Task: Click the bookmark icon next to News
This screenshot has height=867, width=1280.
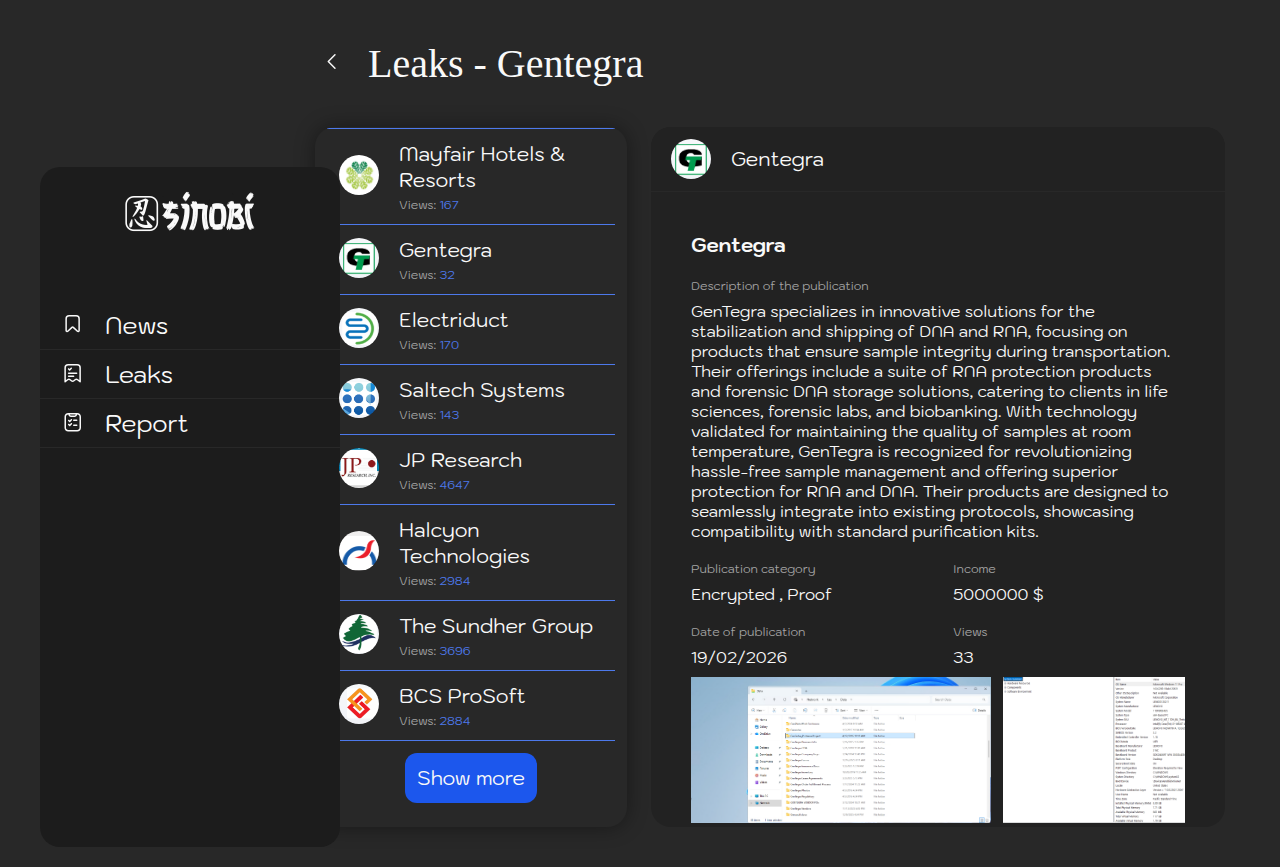Action: (x=73, y=324)
